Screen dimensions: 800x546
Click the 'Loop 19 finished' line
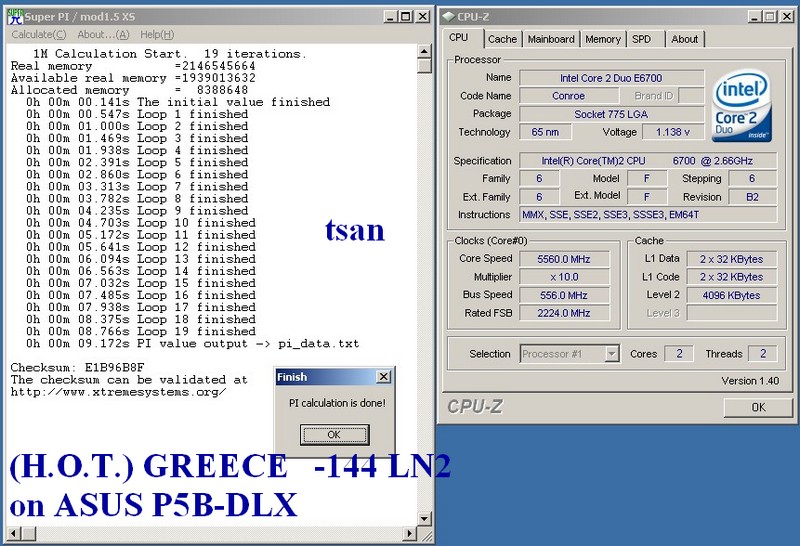pyautogui.click(x=141, y=332)
